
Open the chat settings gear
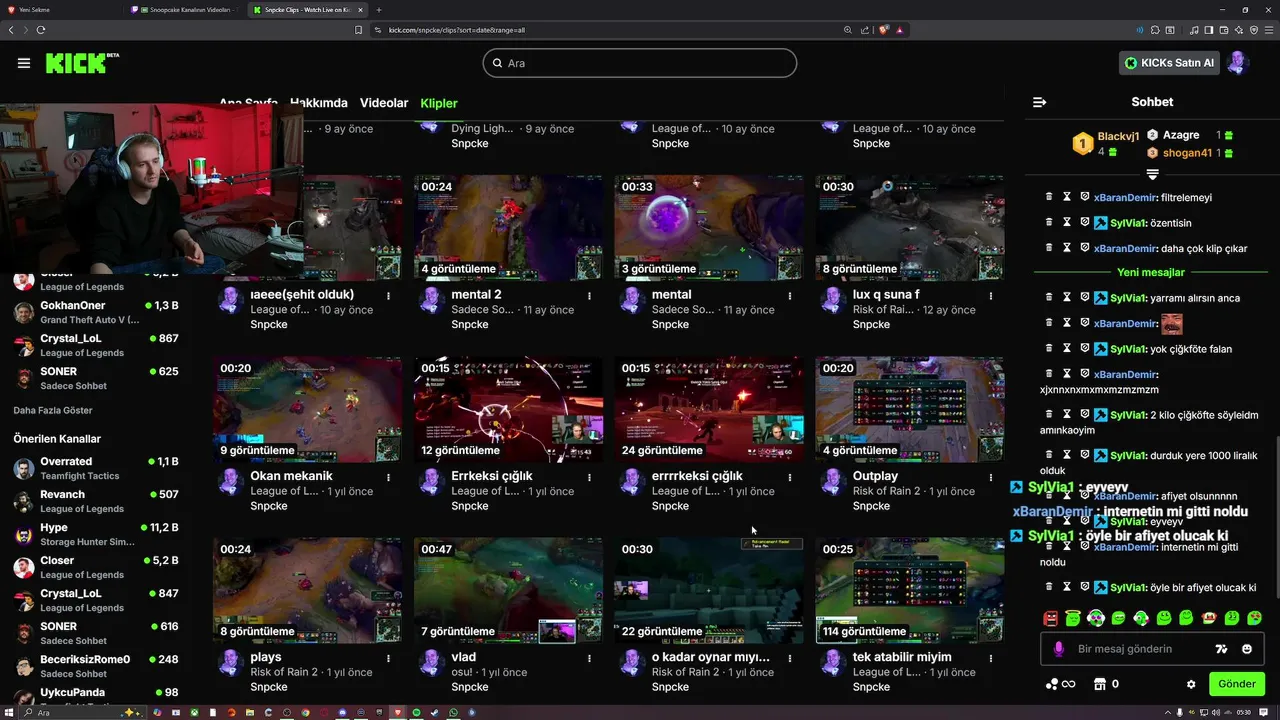(x=1191, y=684)
